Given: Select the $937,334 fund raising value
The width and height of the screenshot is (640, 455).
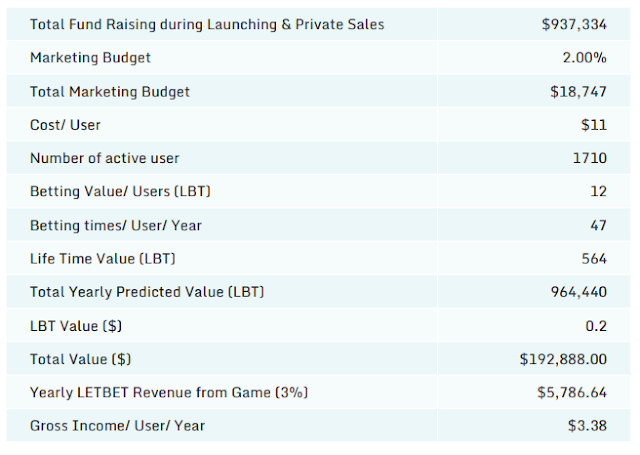Looking at the screenshot, I should (x=574, y=24).
